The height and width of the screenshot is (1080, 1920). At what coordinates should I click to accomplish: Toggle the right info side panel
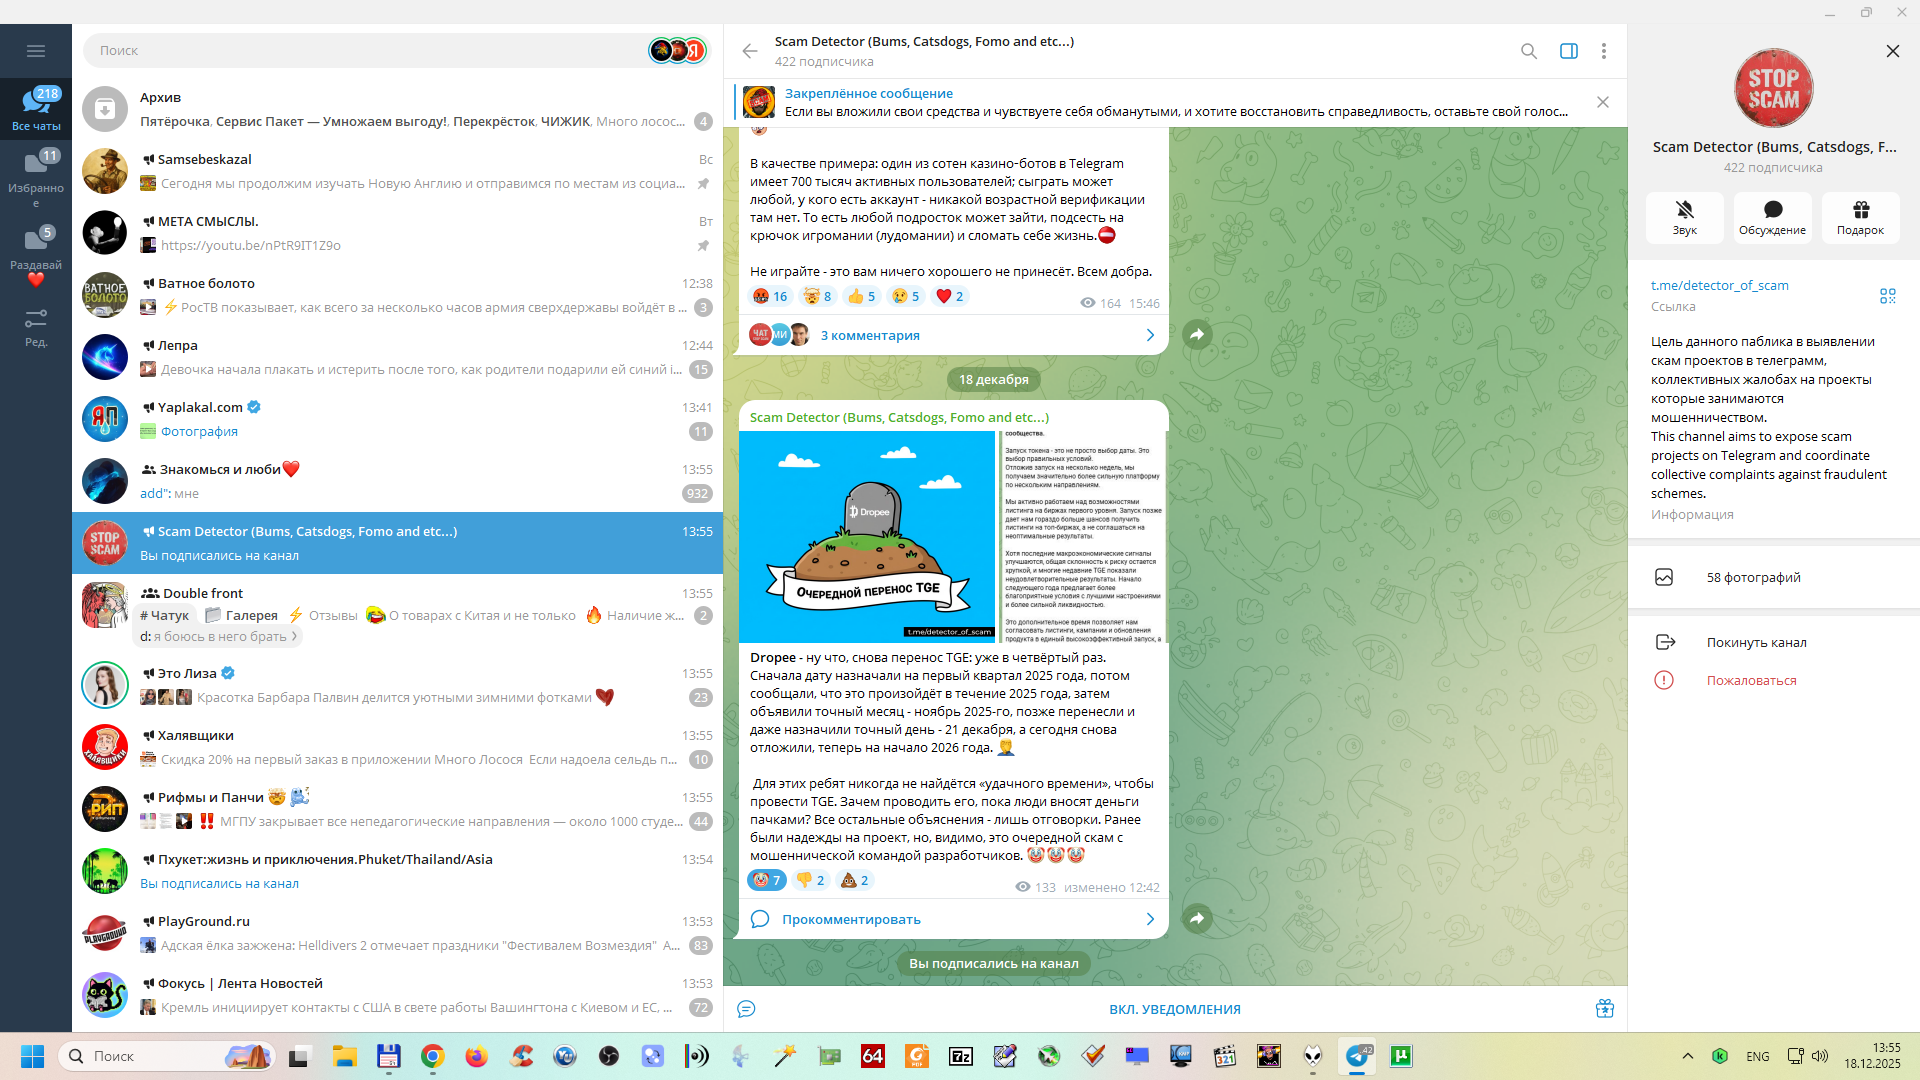coord(1568,51)
